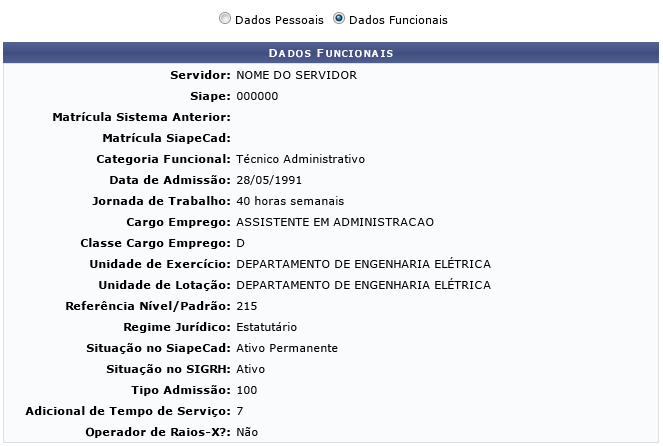The width and height of the screenshot is (663, 446).
Task: Click the Estatutário regime value
Action: [266, 327]
